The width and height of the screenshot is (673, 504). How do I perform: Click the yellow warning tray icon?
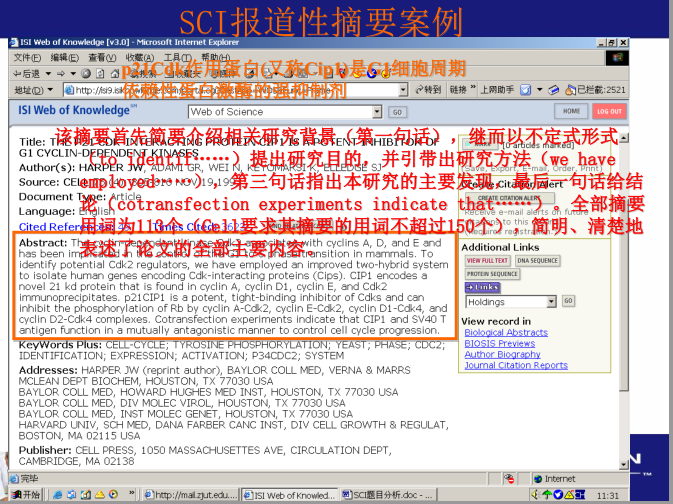[x=569, y=495]
